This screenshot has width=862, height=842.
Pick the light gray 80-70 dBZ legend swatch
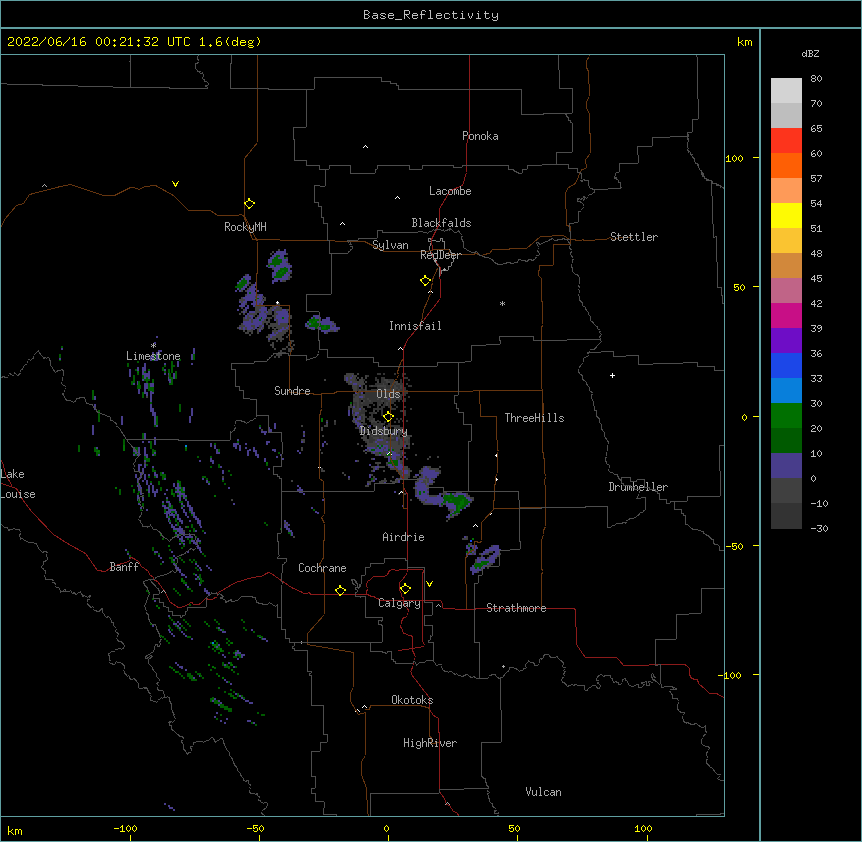pyautogui.click(x=786, y=91)
